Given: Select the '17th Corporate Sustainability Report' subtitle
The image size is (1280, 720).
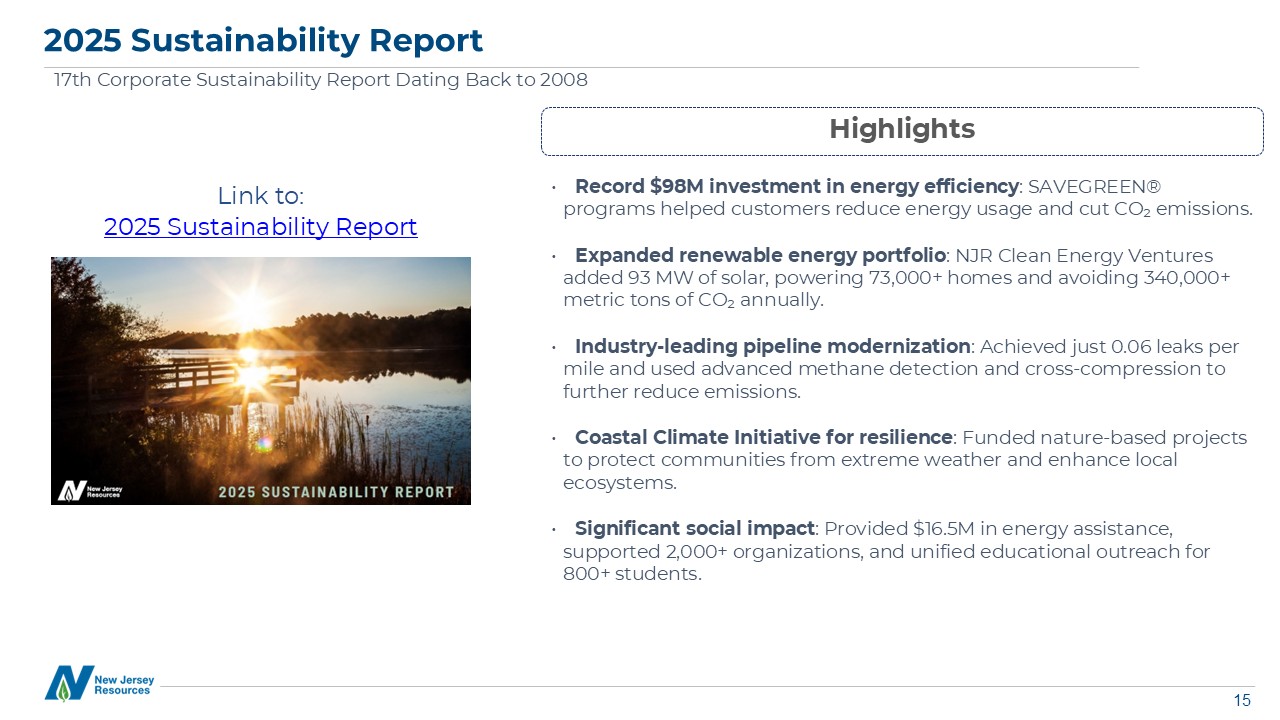Looking at the screenshot, I should tap(320, 80).
